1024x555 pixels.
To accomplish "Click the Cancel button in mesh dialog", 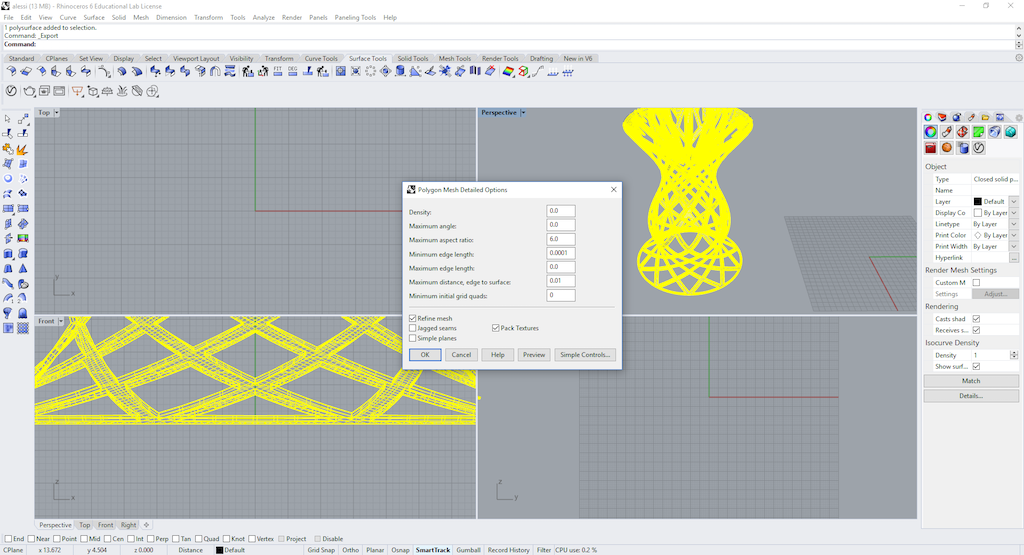I will pos(461,355).
